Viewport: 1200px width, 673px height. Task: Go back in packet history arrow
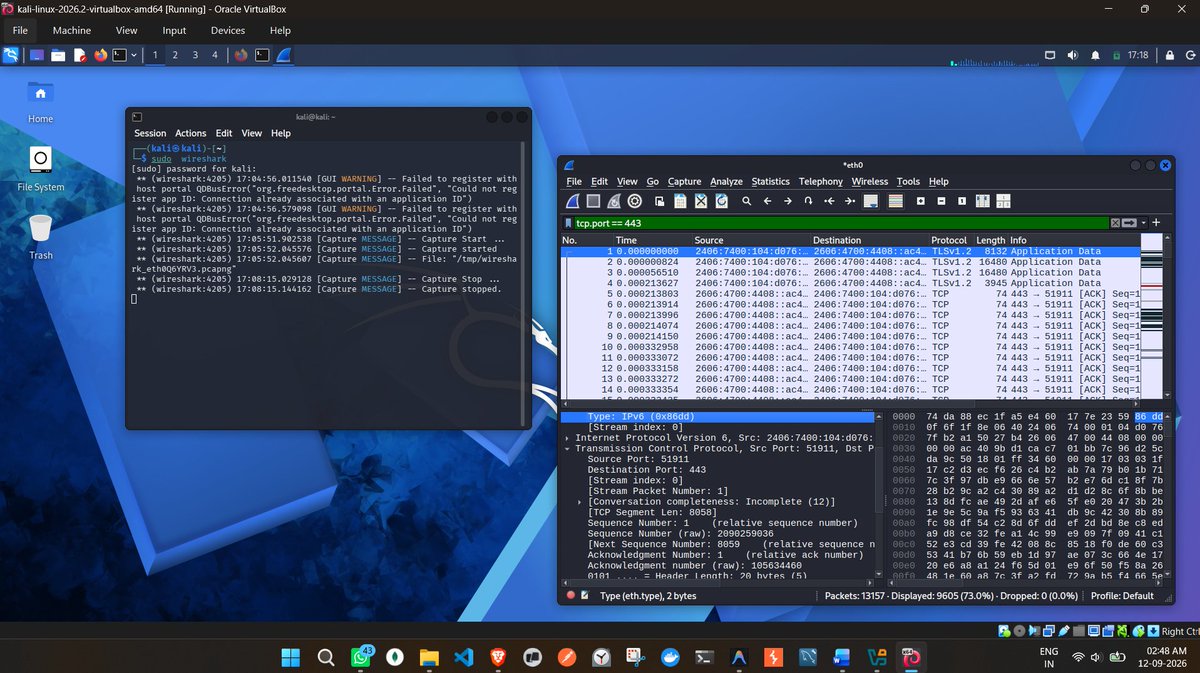[x=767, y=200]
